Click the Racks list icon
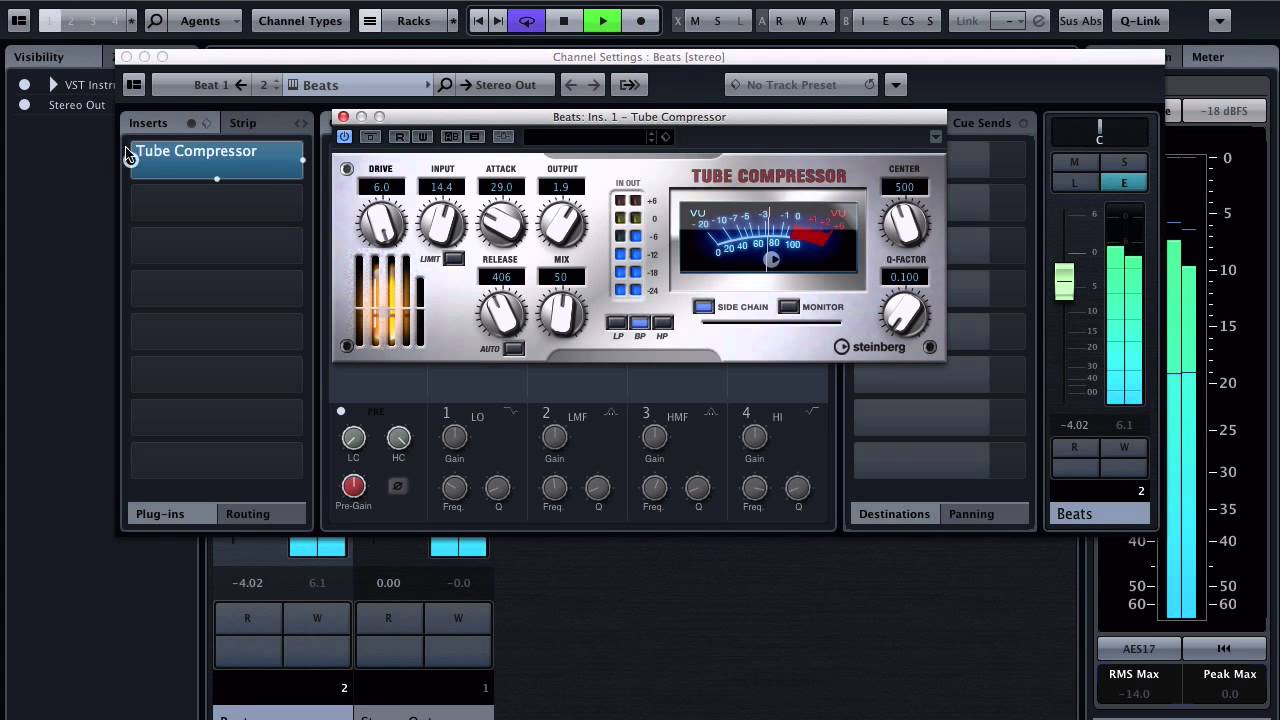Viewport: 1280px width, 720px height. [370, 20]
